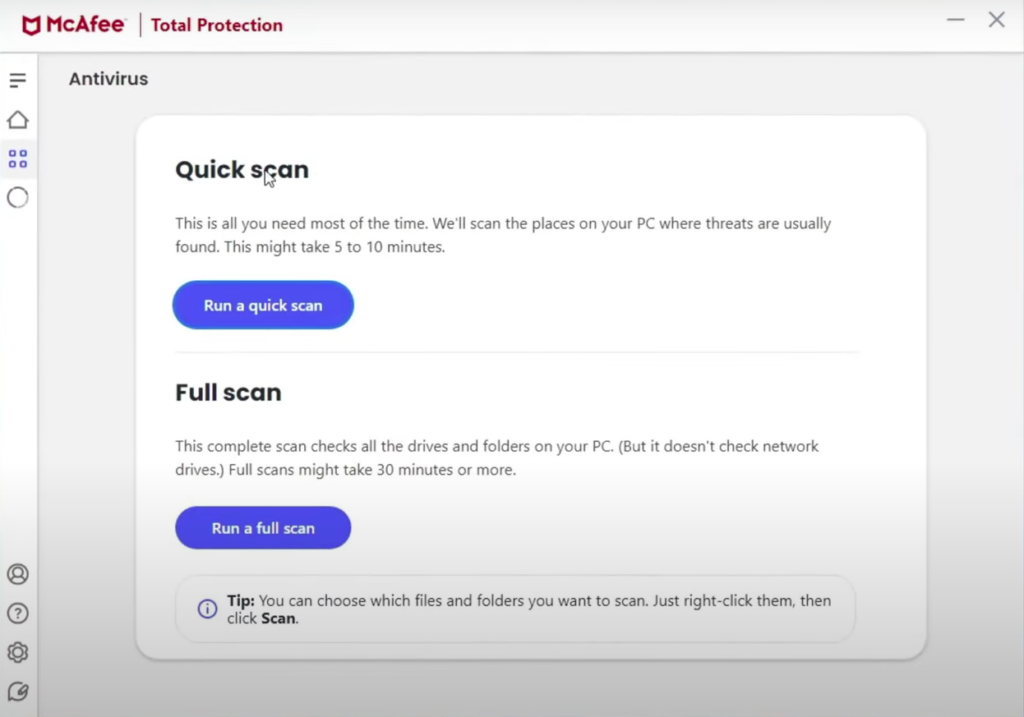Image resolution: width=1024 pixels, height=717 pixels.
Task: Click the Quick scan heading
Action: coord(241,170)
